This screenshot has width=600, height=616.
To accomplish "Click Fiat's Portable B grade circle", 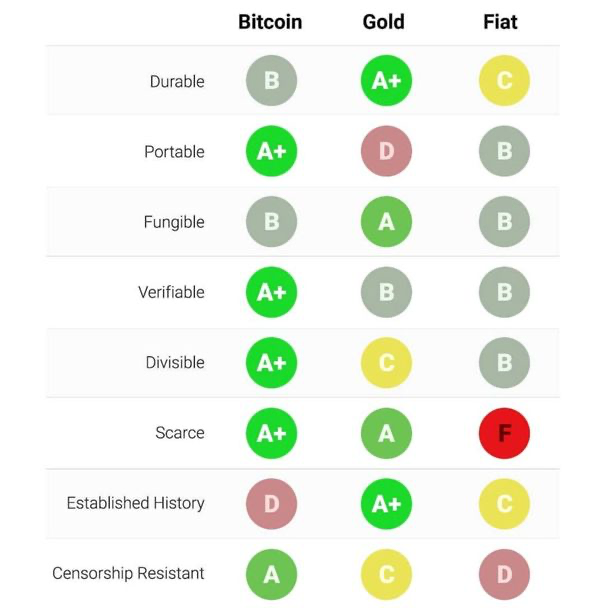I will [x=504, y=151].
